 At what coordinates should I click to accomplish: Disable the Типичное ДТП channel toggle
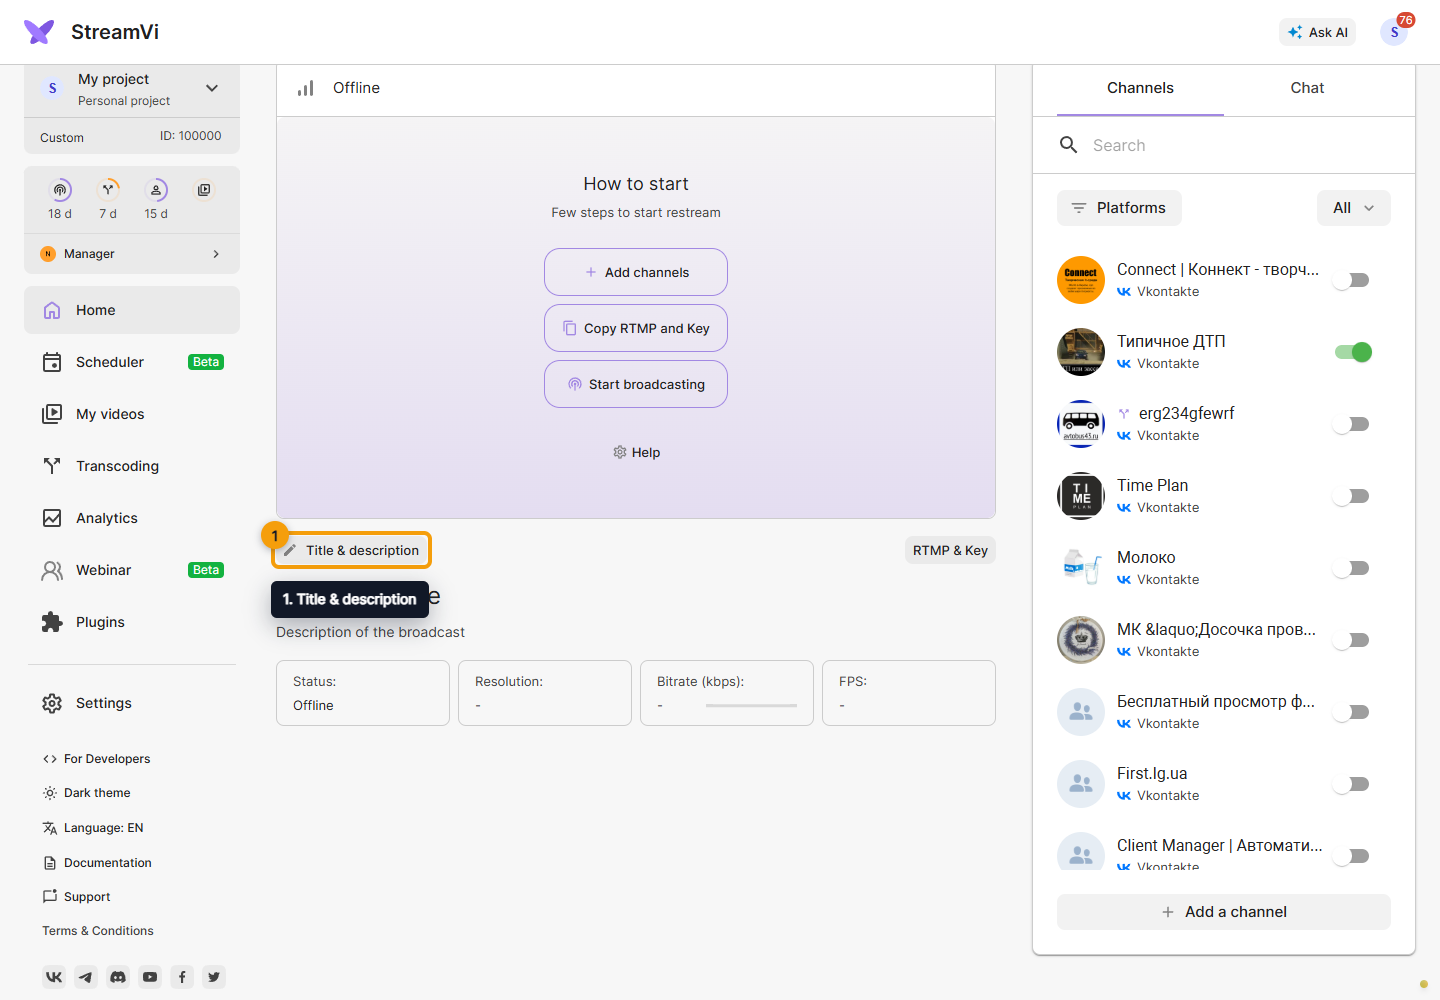click(1352, 352)
